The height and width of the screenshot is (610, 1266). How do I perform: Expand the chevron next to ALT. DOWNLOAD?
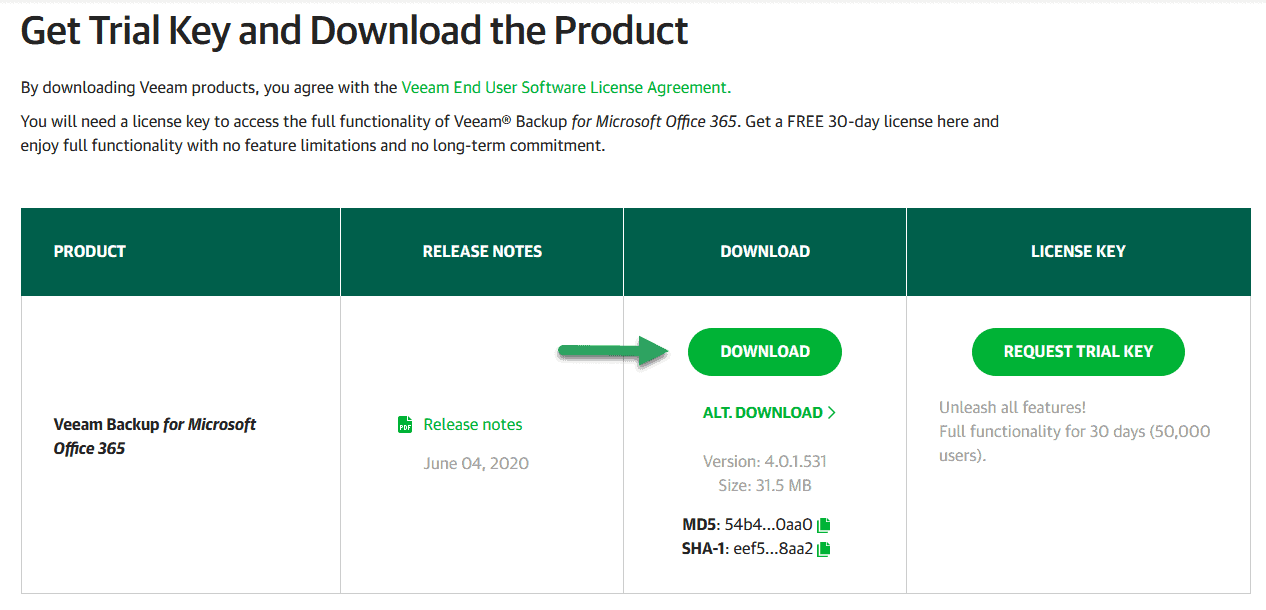click(x=832, y=413)
